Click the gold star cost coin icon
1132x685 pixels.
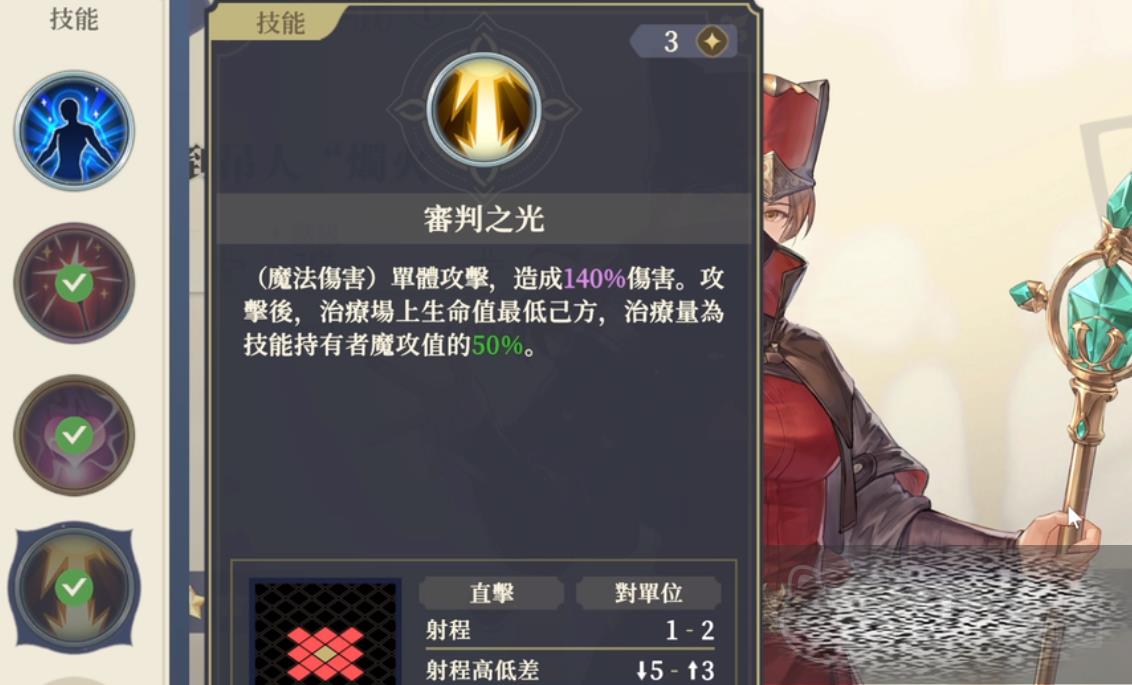click(712, 41)
